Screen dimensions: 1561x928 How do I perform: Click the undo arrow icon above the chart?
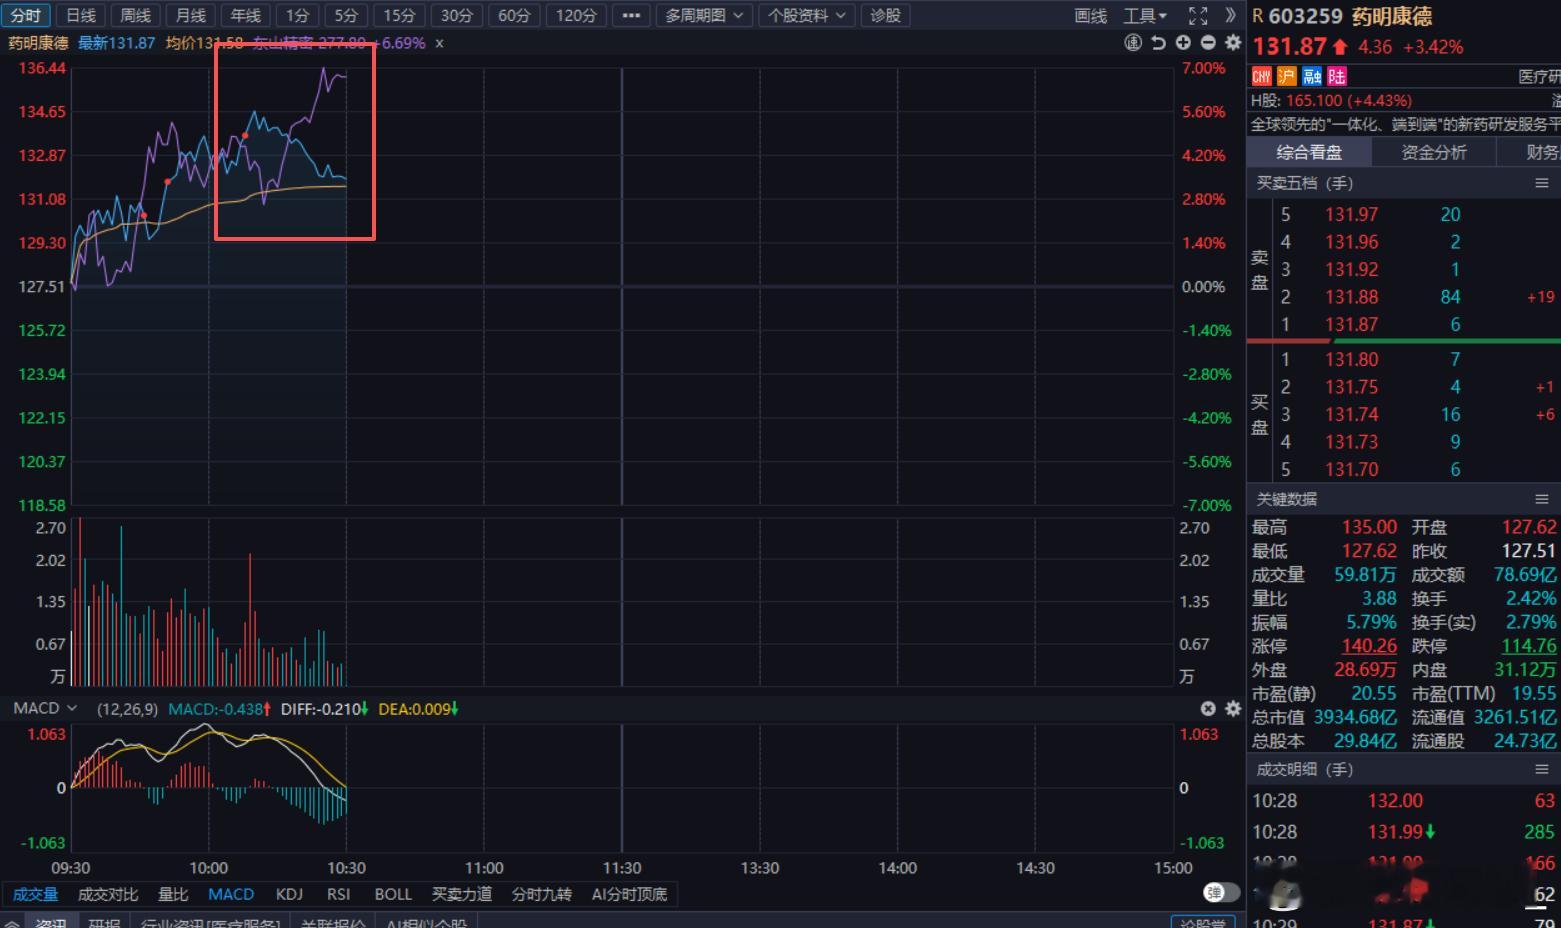[1158, 43]
